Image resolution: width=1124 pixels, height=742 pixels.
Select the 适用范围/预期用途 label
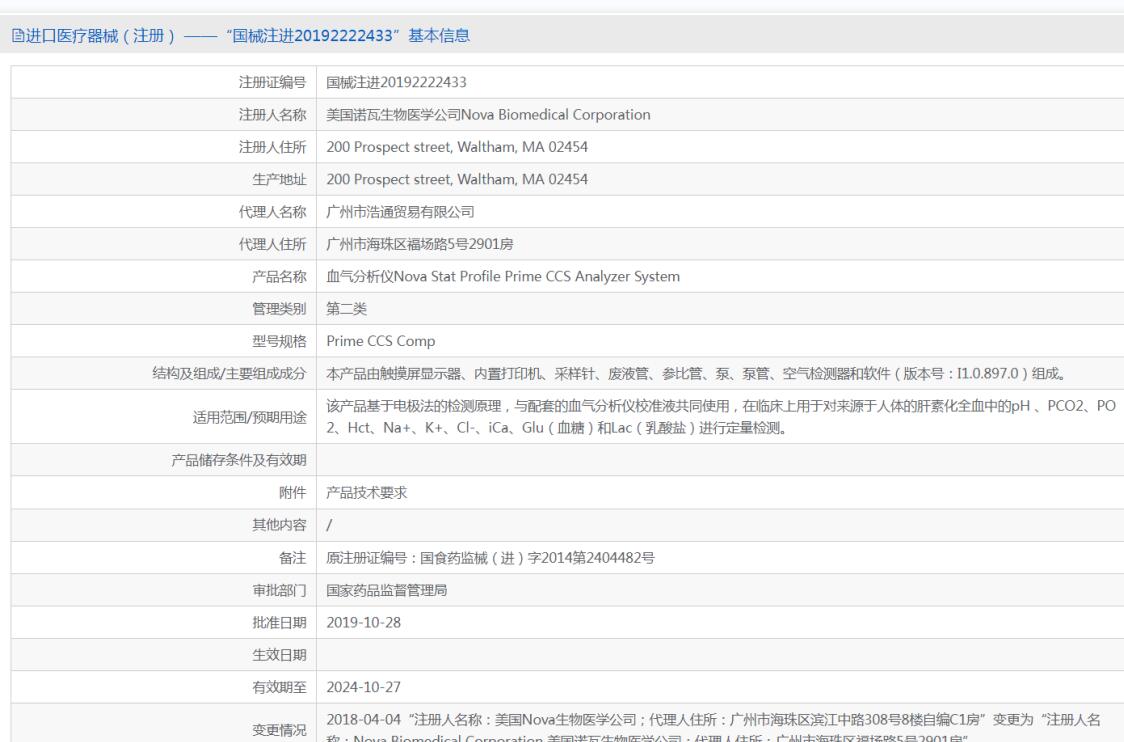click(249, 417)
